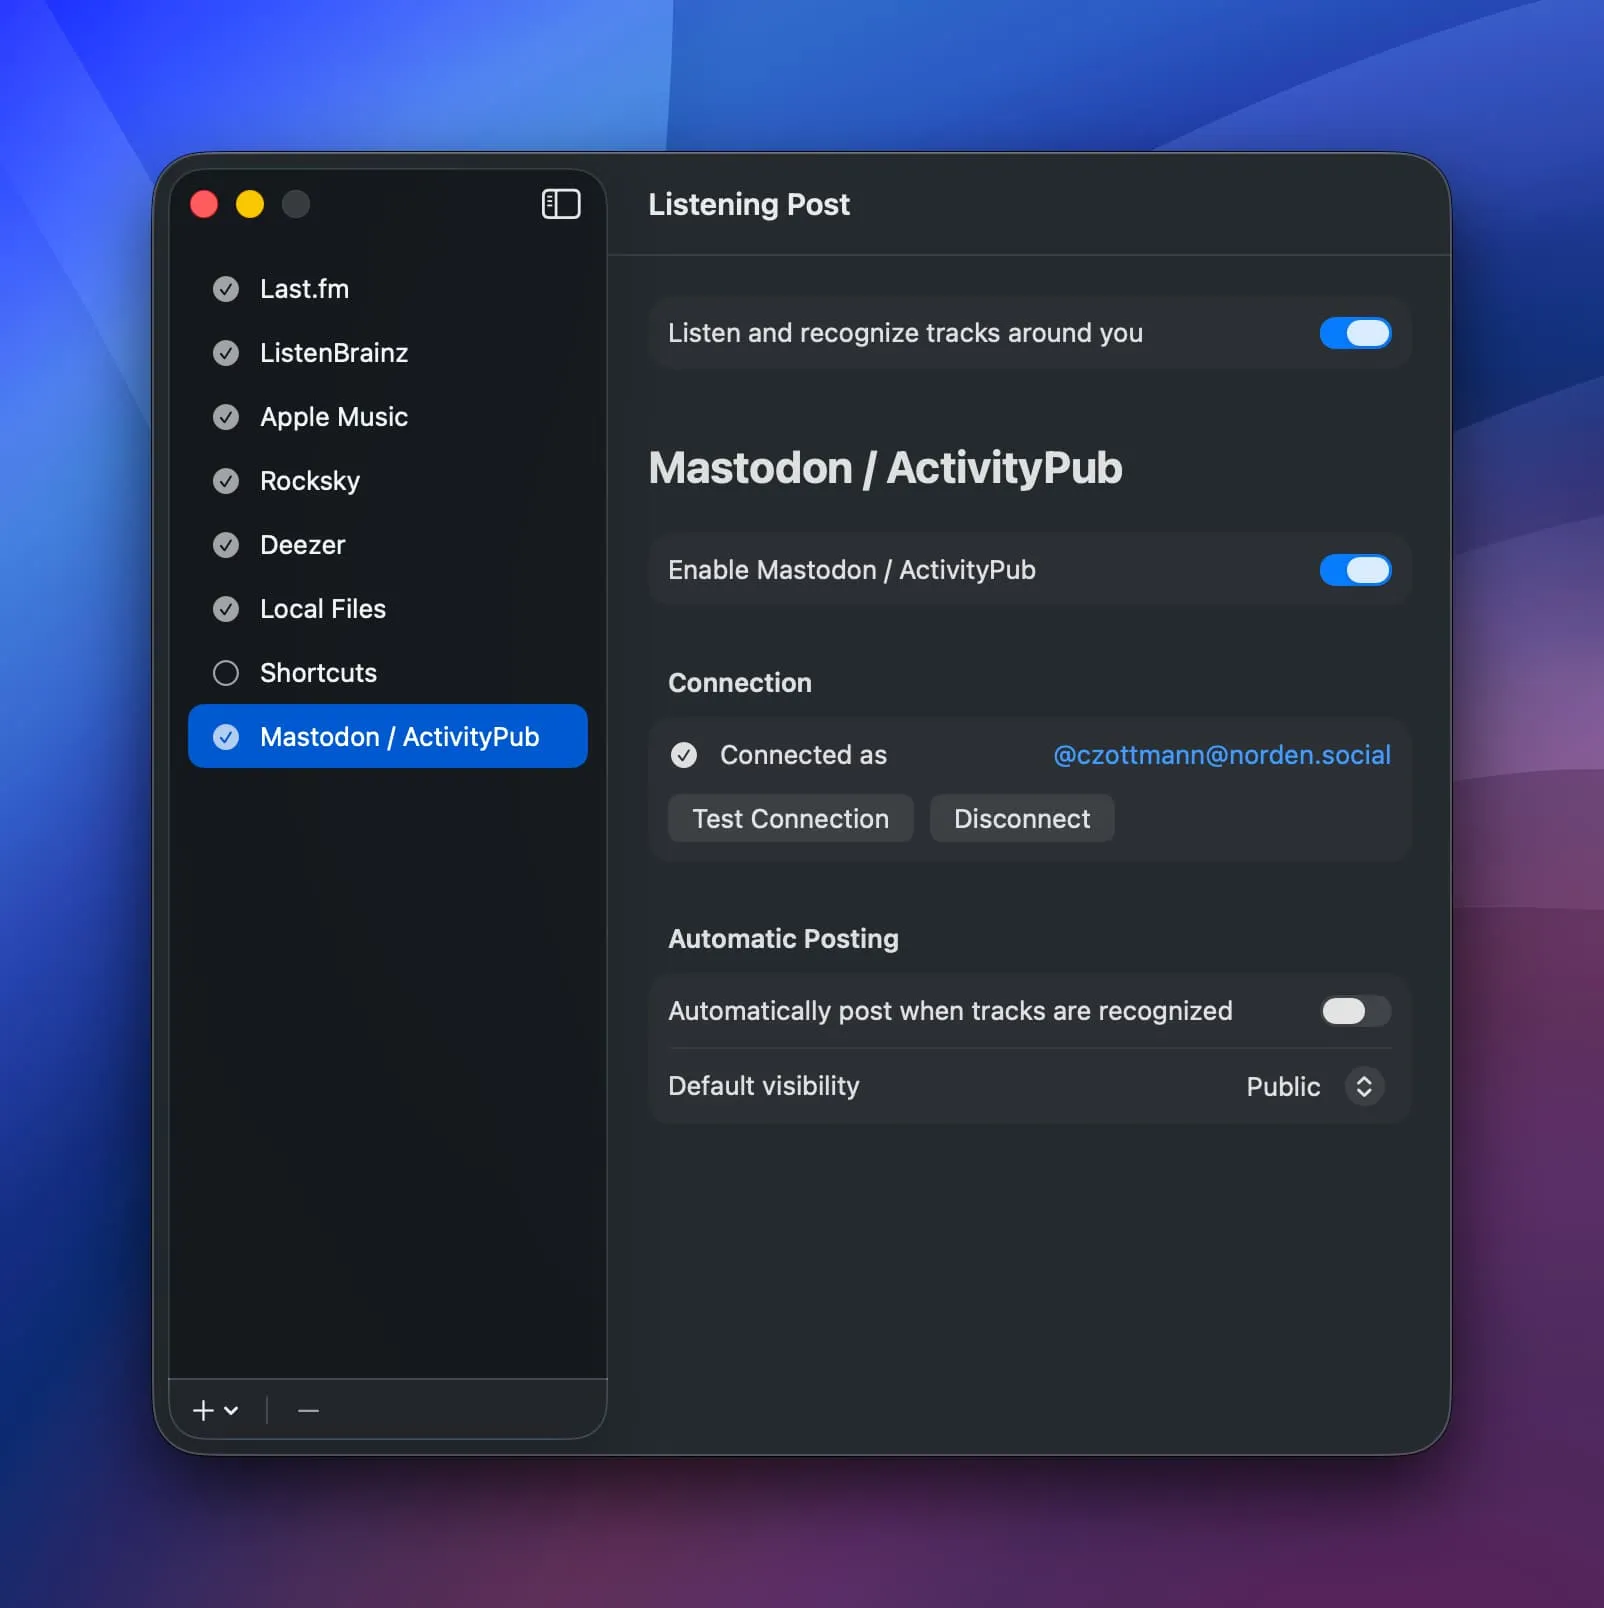This screenshot has width=1604, height=1608.
Task: Click the checkmark icon beside Last.fm
Action: coord(226,289)
